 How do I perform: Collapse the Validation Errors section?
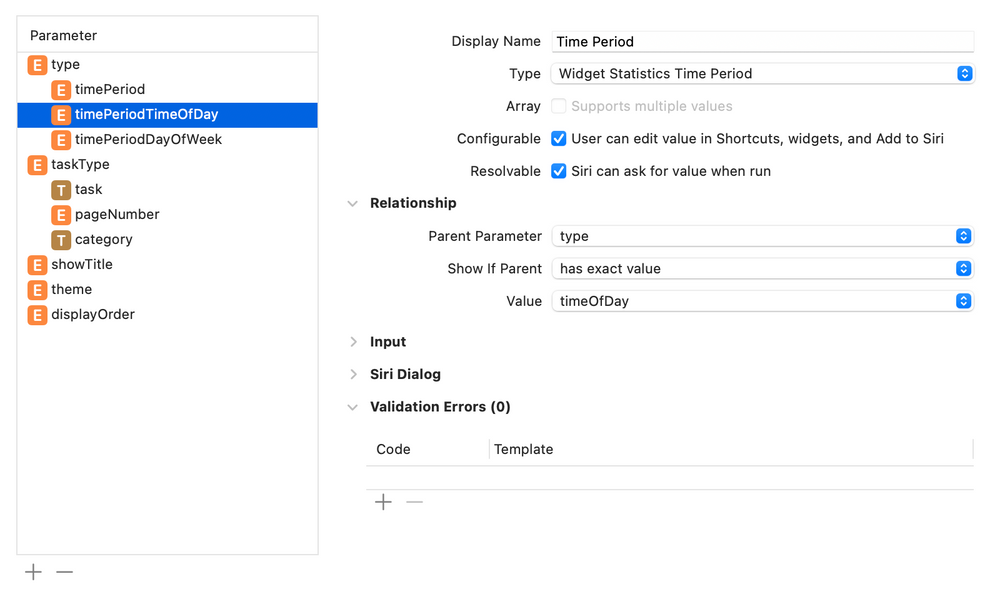tap(352, 407)
